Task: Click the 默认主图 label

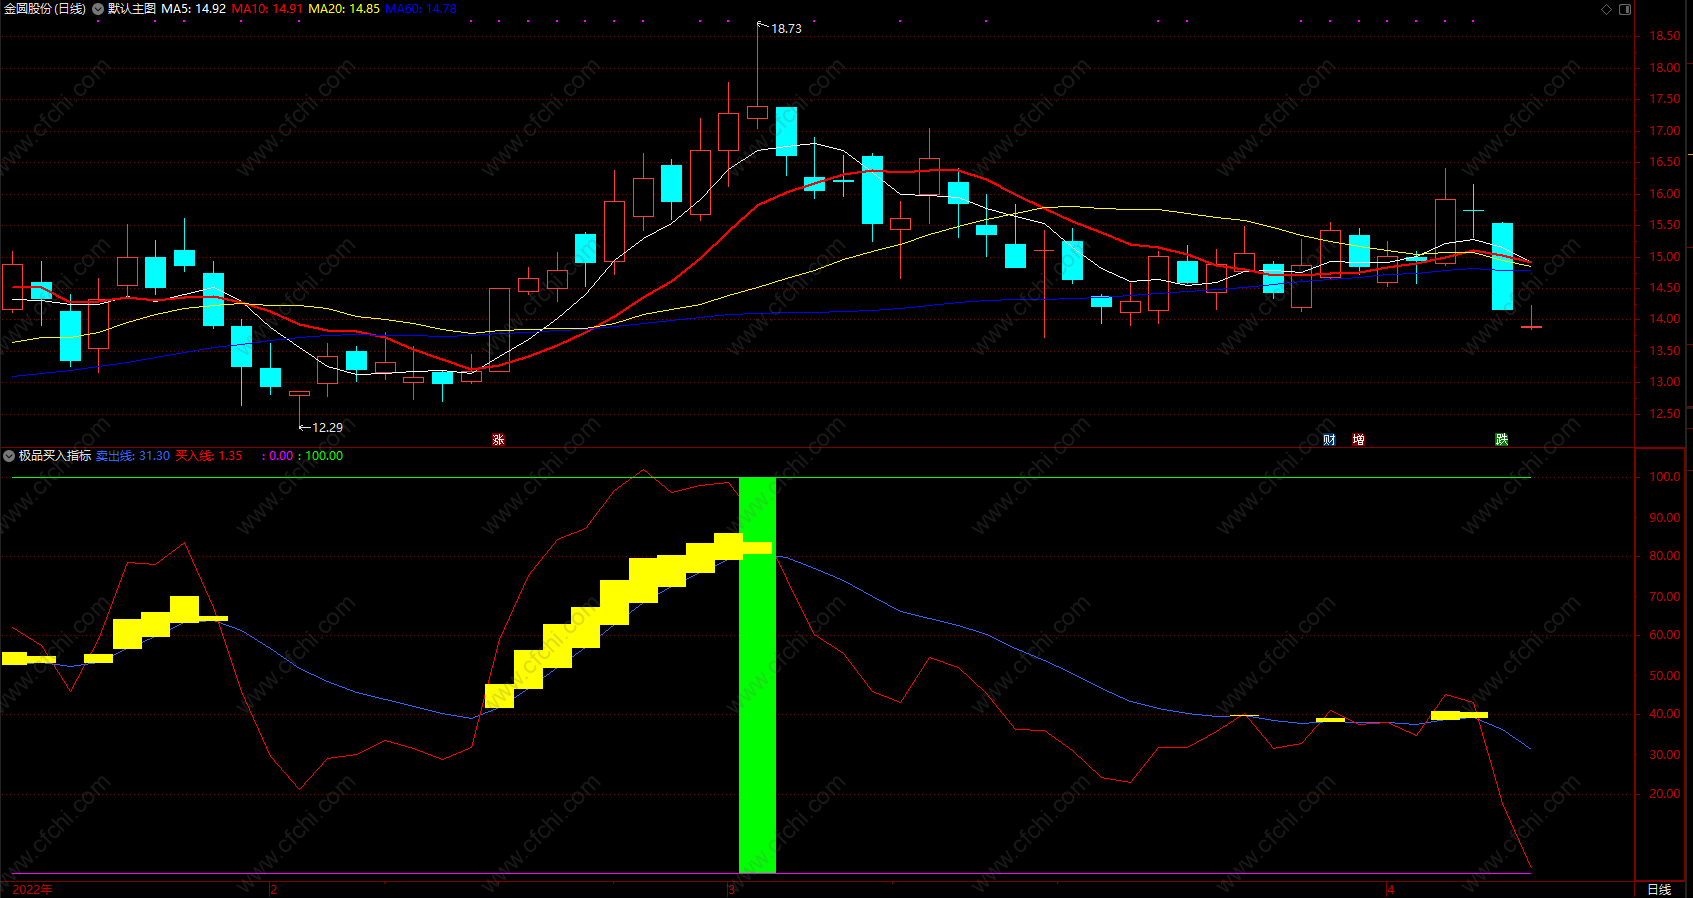Action: click(132, 9)
